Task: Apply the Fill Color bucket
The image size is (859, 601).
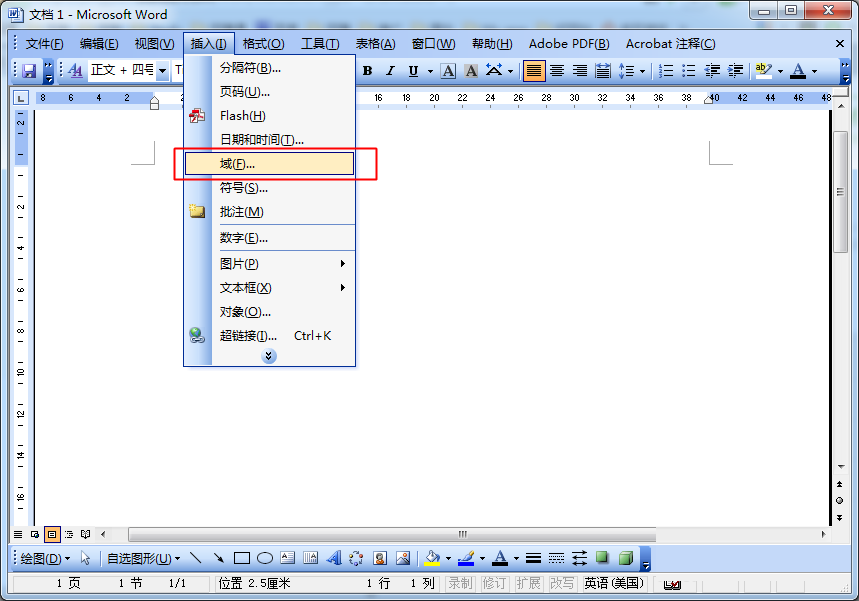Action: coord(432,558)
